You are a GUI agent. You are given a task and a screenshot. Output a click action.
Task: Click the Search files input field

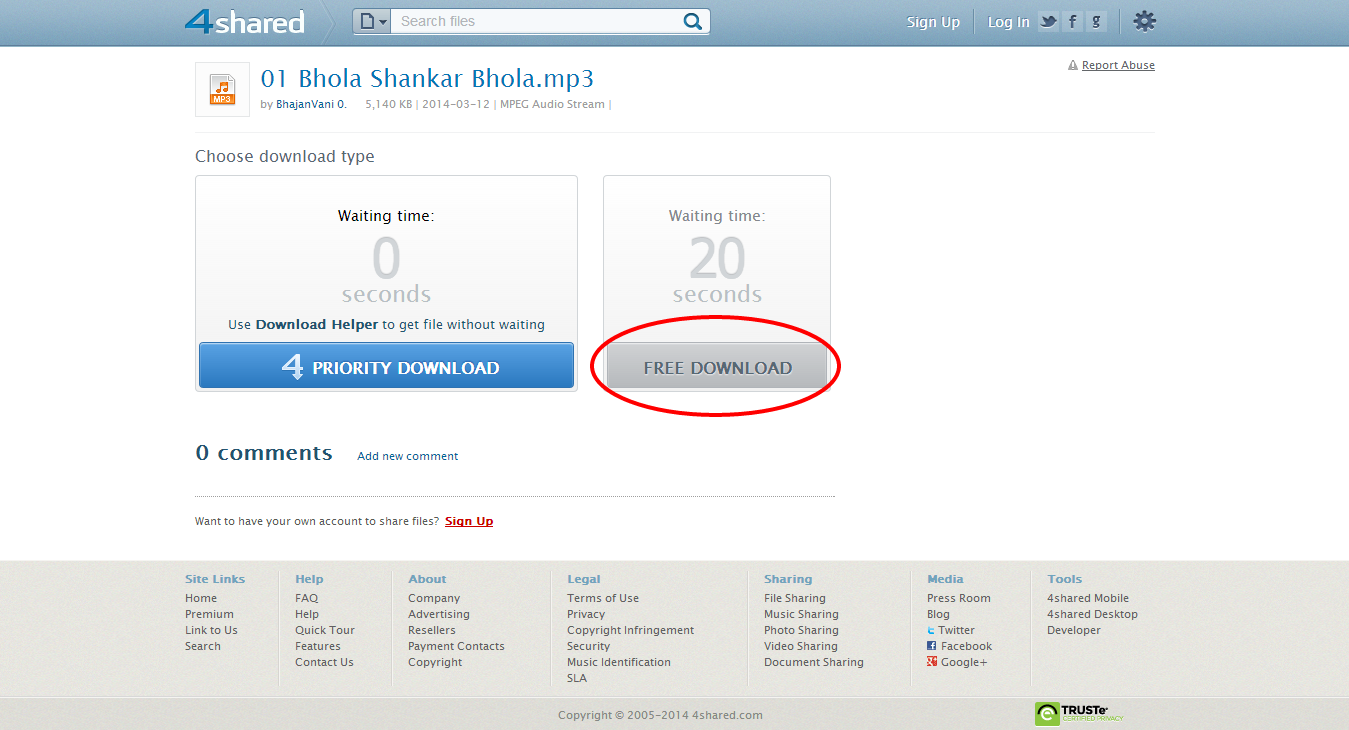pyautogui.click(x=535, y=21)
